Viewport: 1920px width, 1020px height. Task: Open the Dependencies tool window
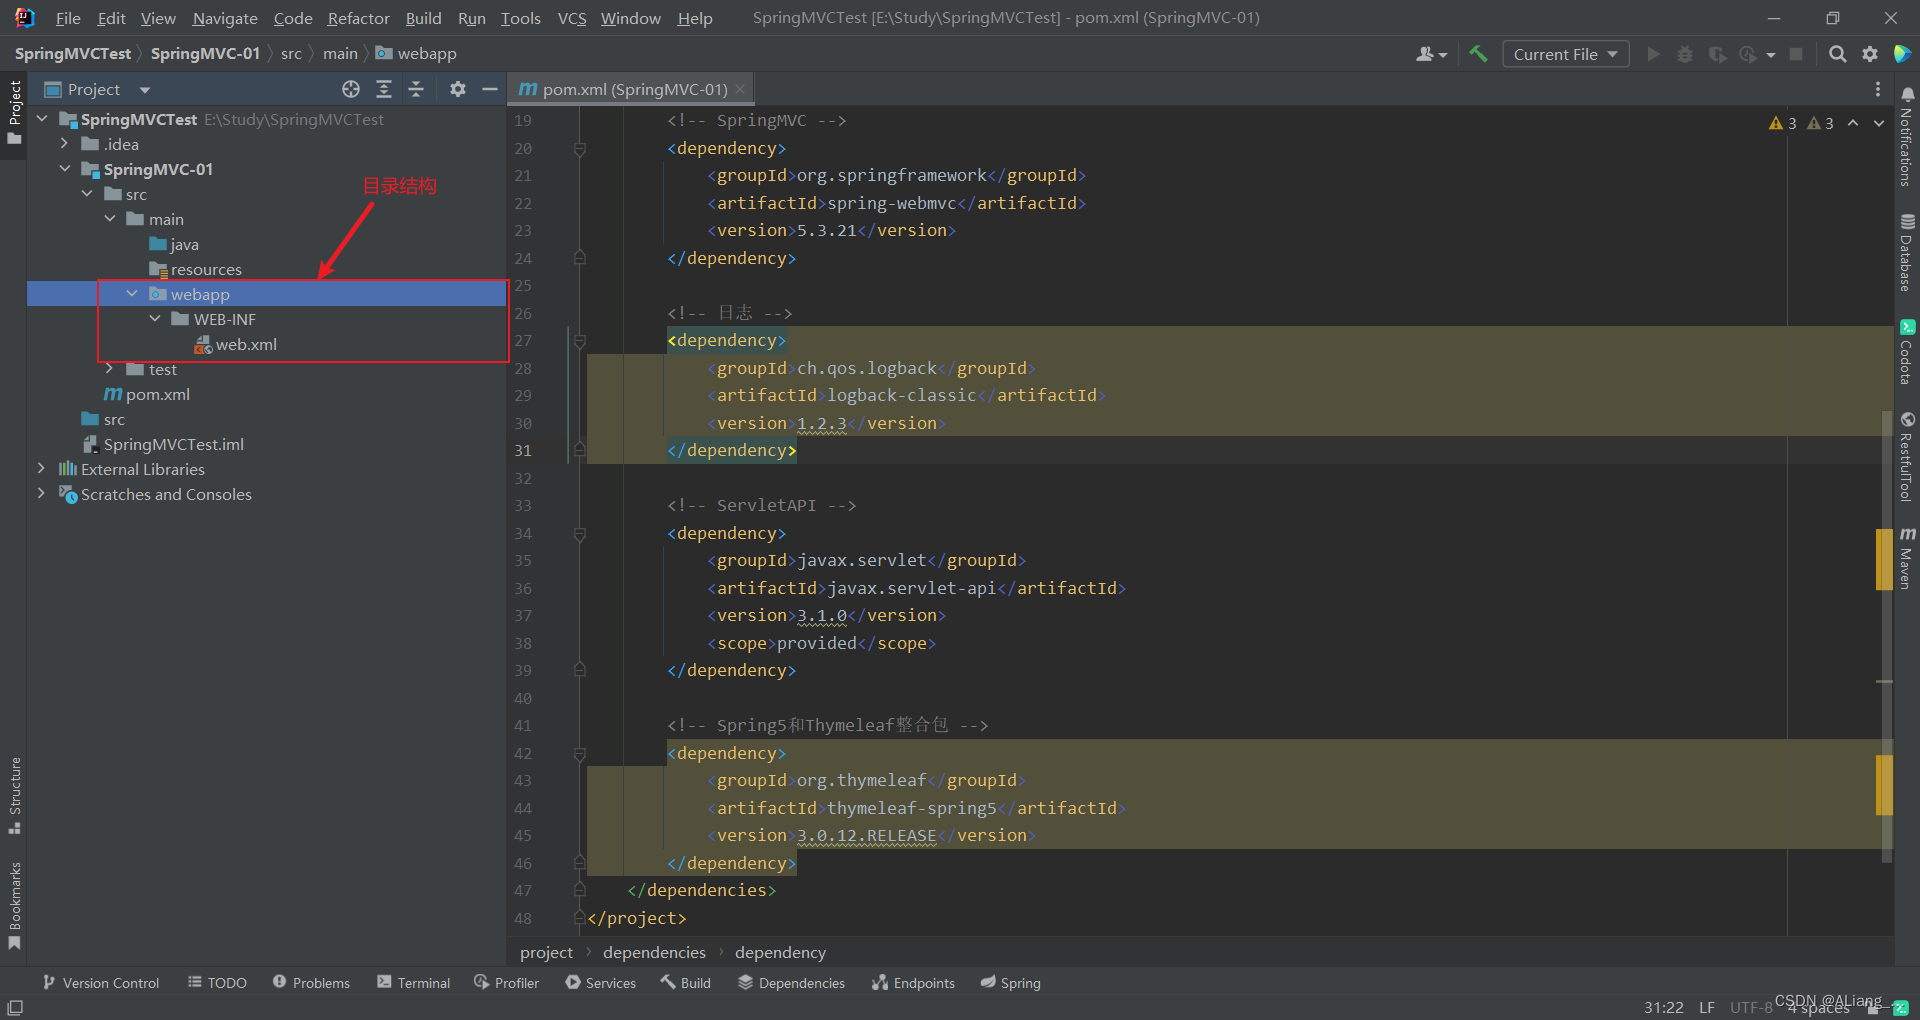(792, 983)
